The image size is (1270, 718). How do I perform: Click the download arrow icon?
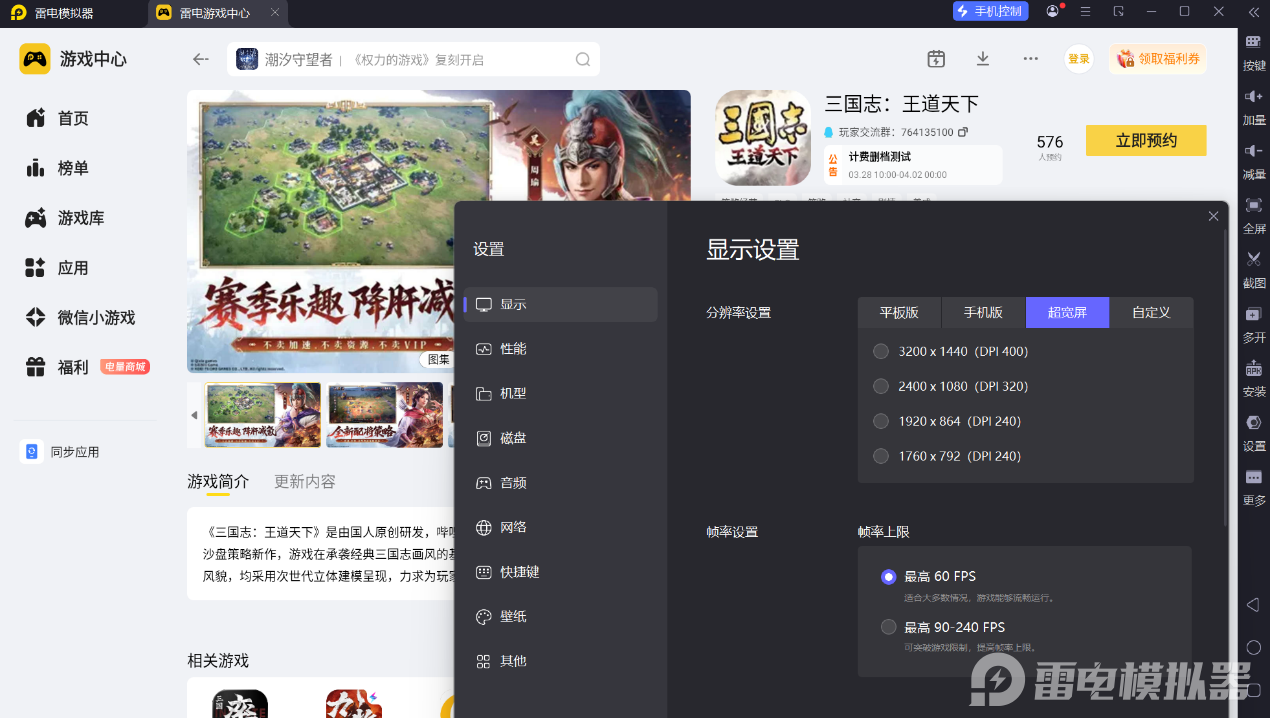(982, 59)
